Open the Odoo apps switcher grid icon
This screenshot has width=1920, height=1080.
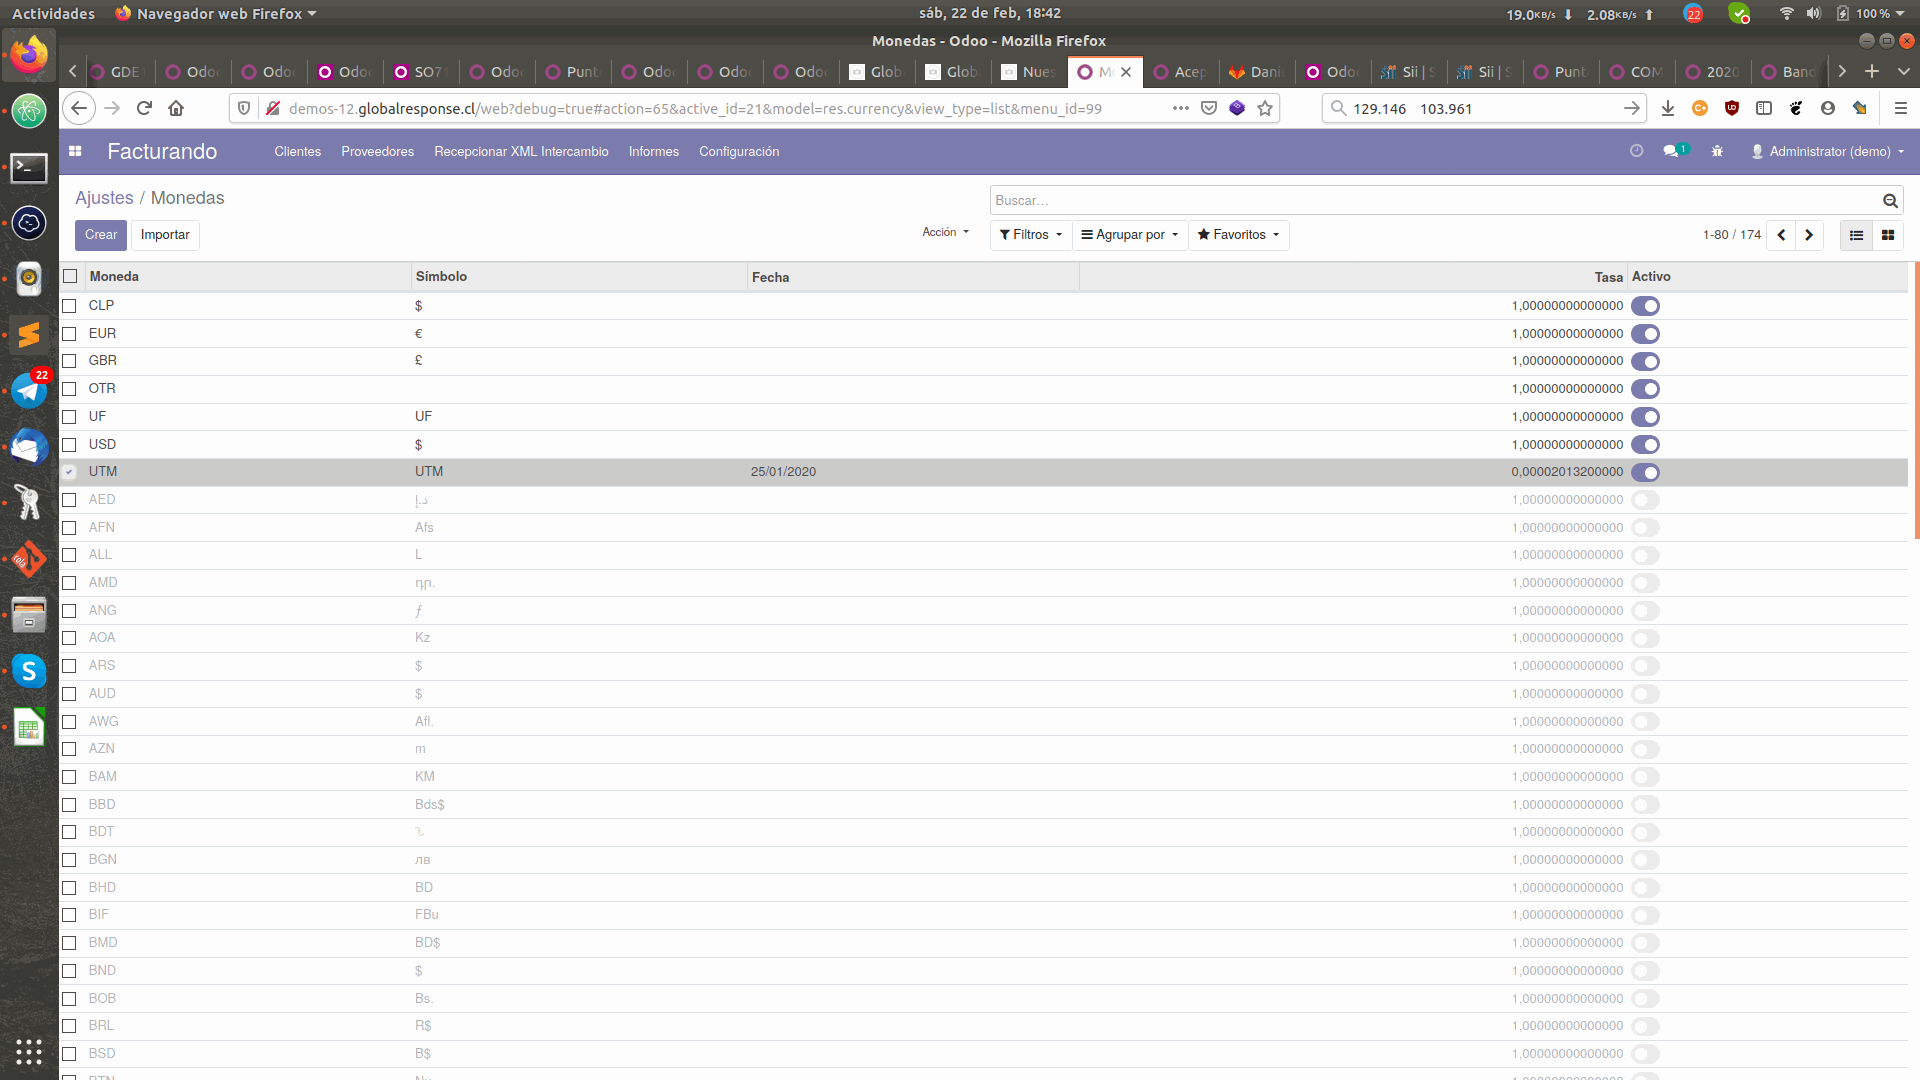[x=75, y=151]
